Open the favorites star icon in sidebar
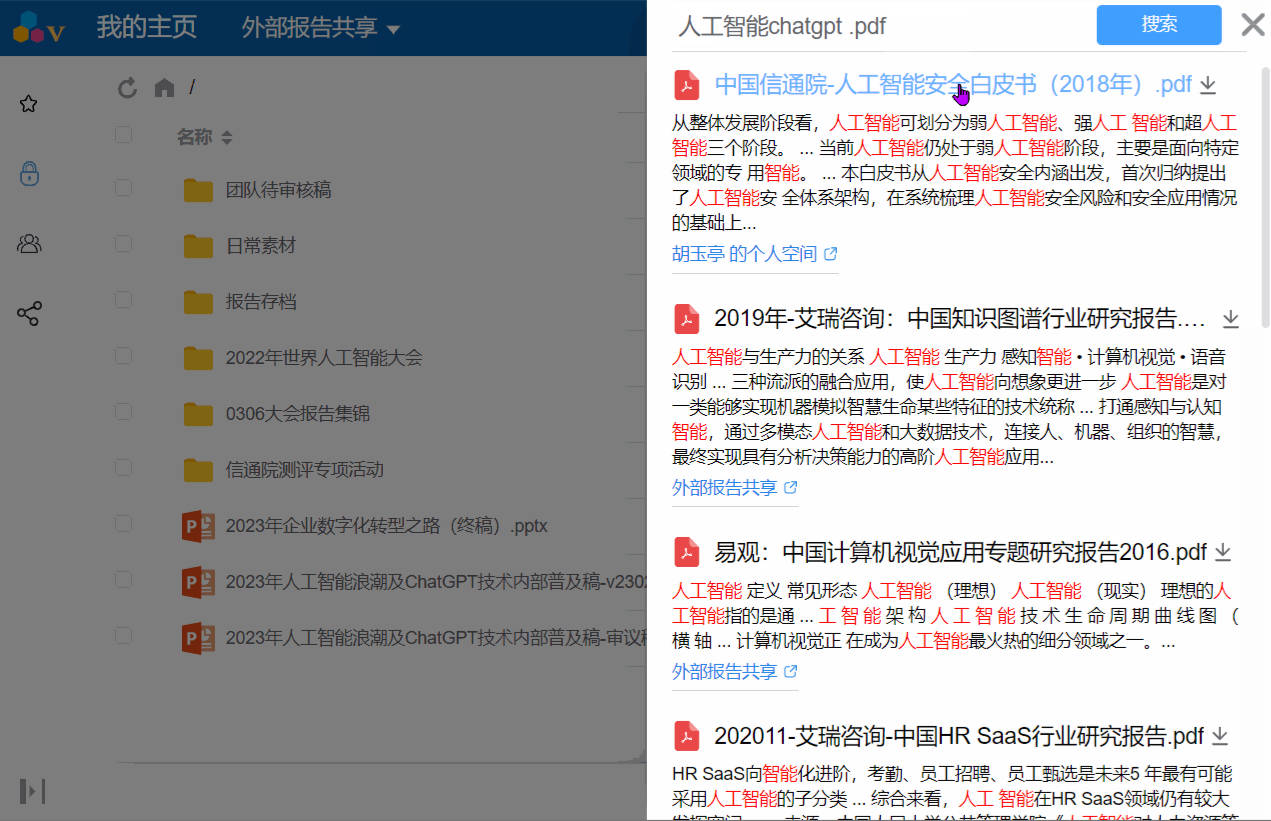The width and height of the screenshot is (1271, 821). click(29, 104)
